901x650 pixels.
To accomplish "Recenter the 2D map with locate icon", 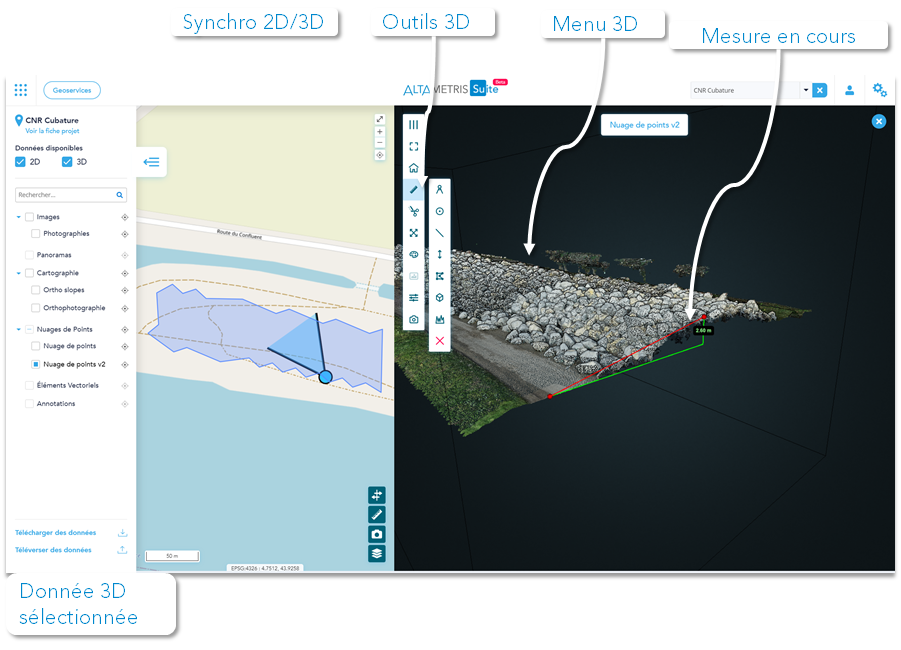I will 380,155.
